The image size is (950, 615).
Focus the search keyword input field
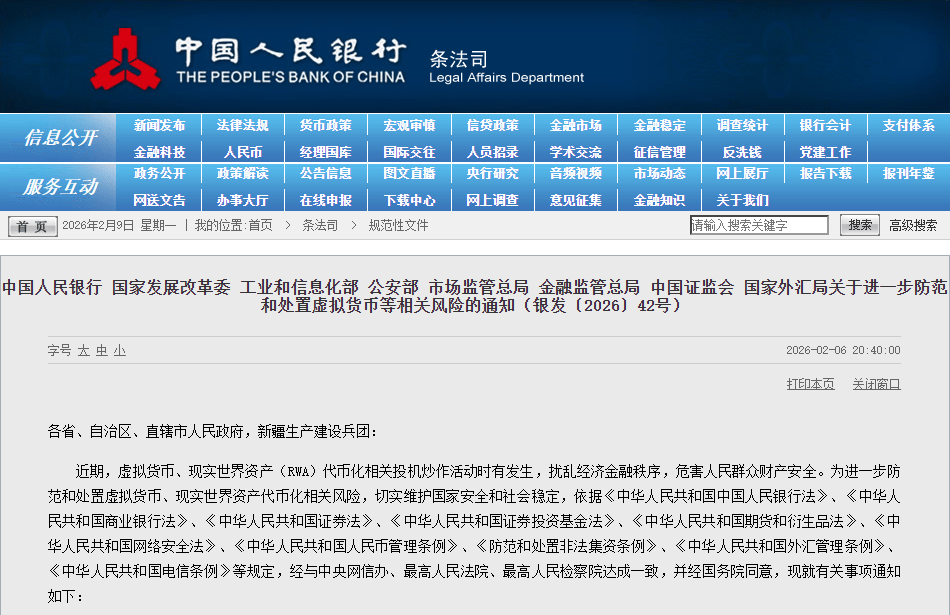(759, 225)
